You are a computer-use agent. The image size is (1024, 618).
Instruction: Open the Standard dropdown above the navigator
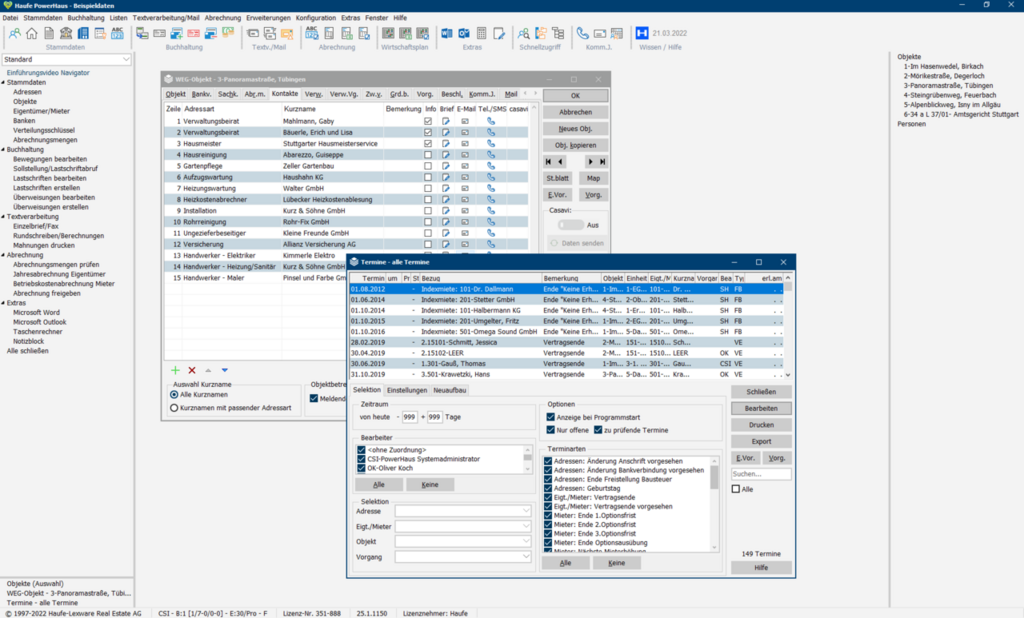[126, 59]
